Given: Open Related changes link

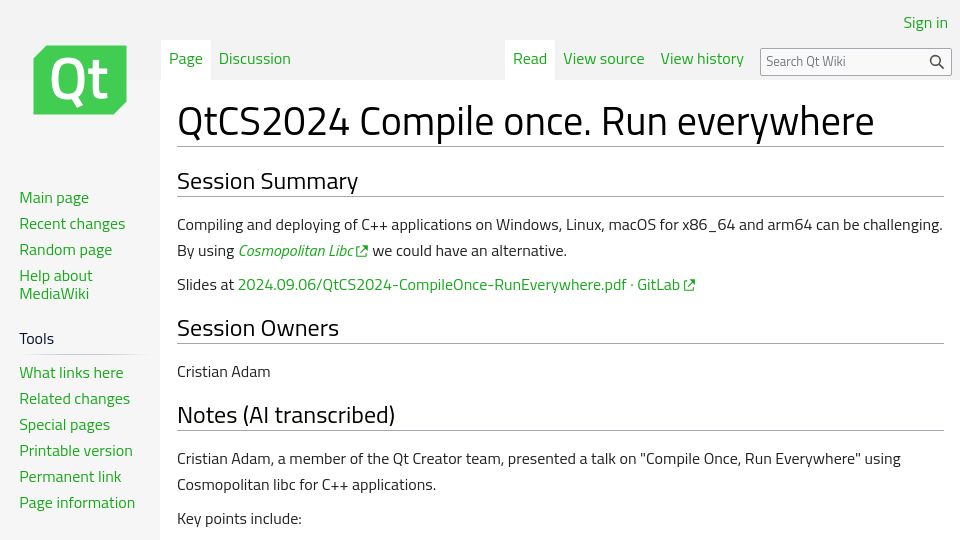Looking at the screenshot, I should pos(75,399).
